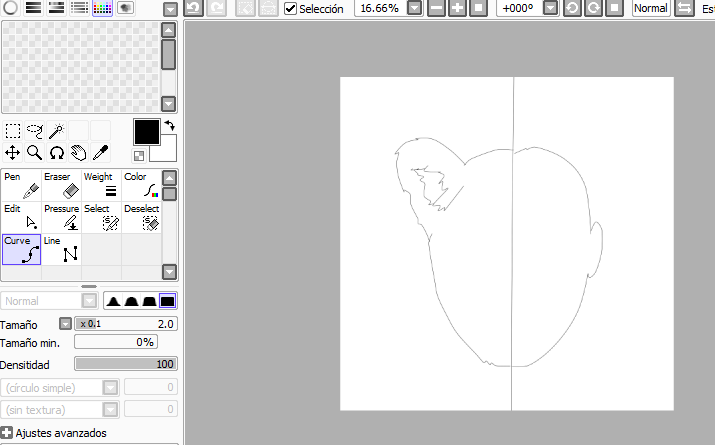Select the Hand pan tool
The width and height of the screenshot is (715, 445).
coord(78,152)
